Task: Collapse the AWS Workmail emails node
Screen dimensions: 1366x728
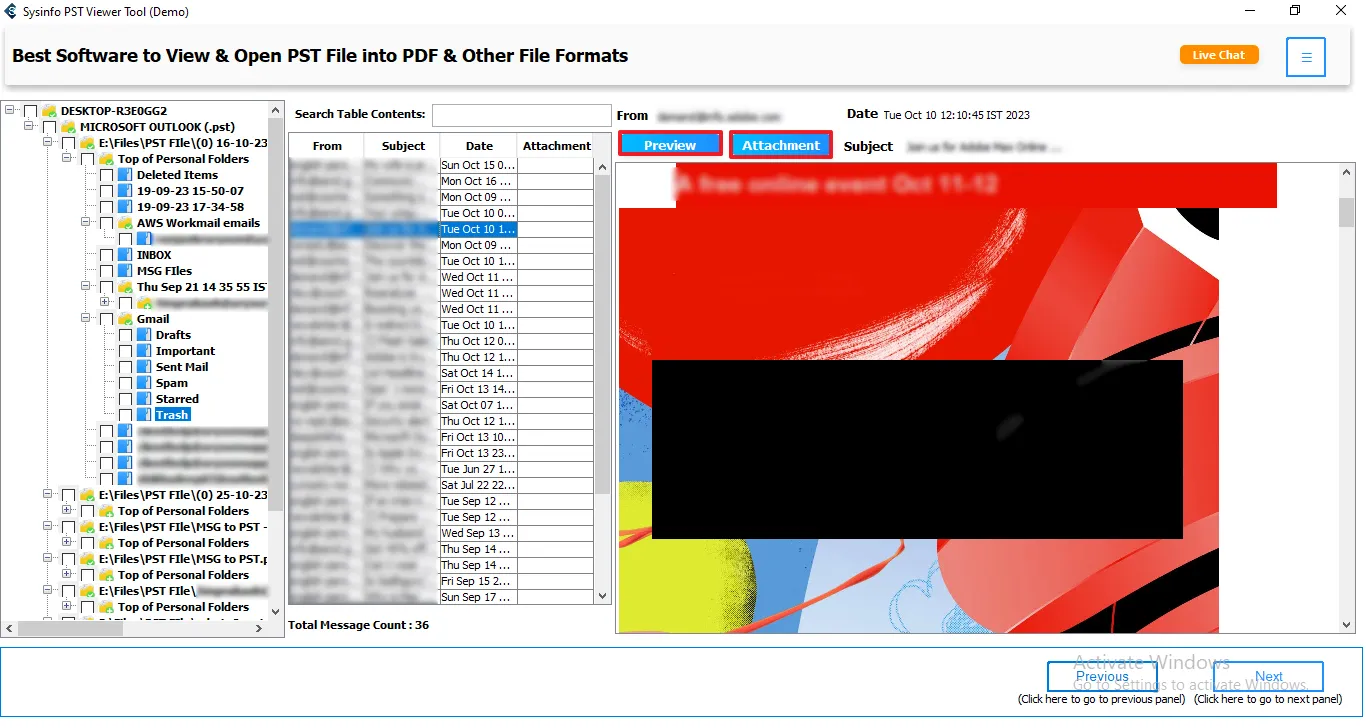Action: coord(86,223)
